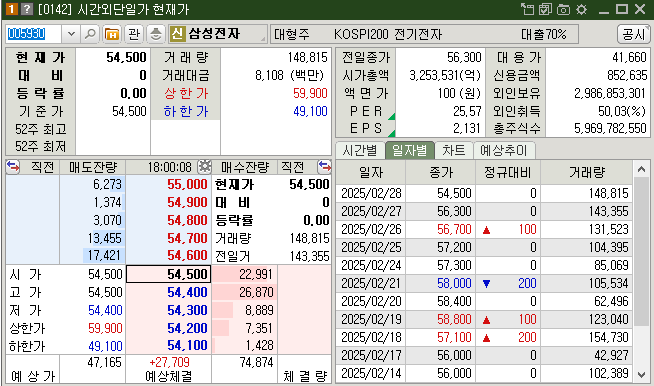Screen dimensions: 654x386
Task: Click the green triangle marker on EPS row
Action: pyautogui.click(x=391, y=133)
